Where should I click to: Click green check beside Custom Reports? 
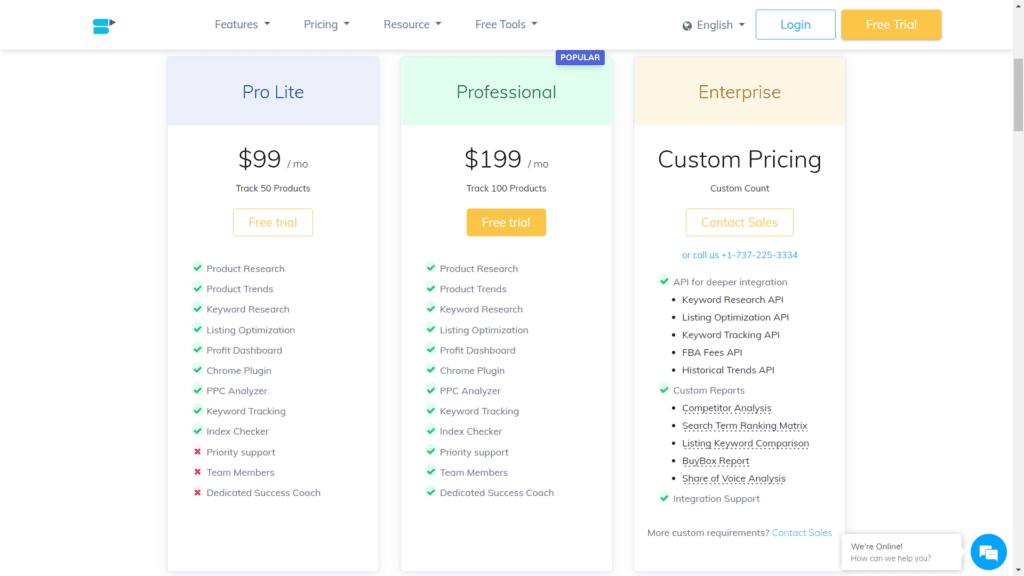click(664, 389)
